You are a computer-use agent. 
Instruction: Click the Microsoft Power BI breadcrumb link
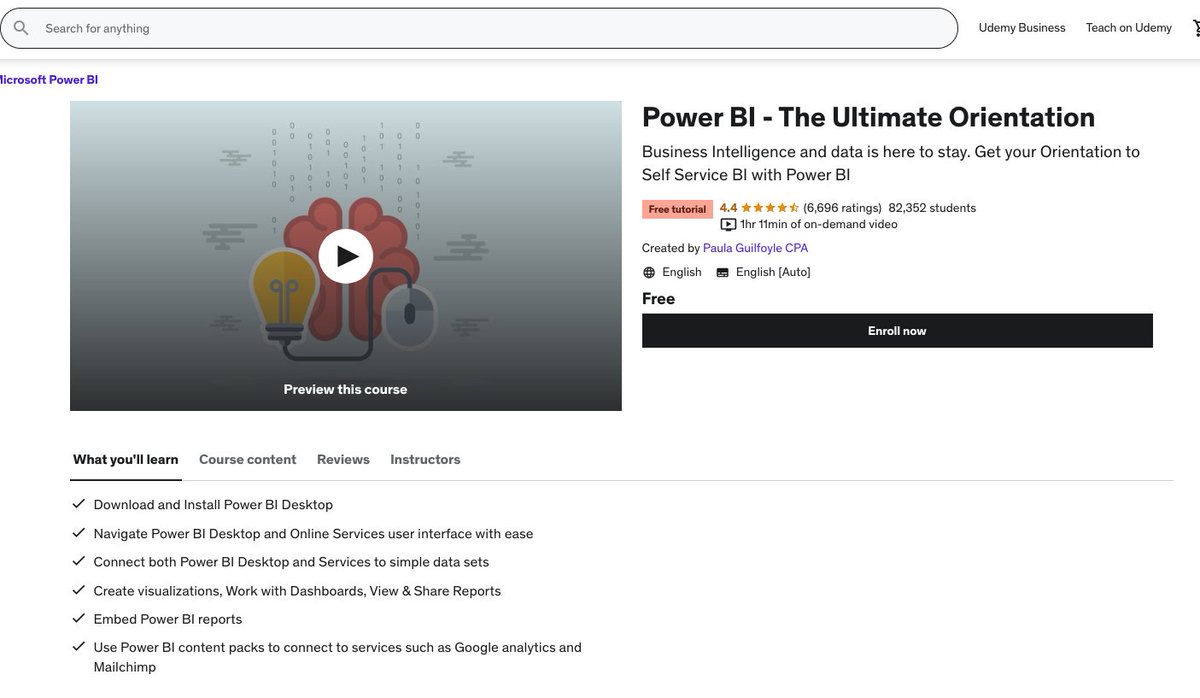pyautogui.click(x=48, y=78)
